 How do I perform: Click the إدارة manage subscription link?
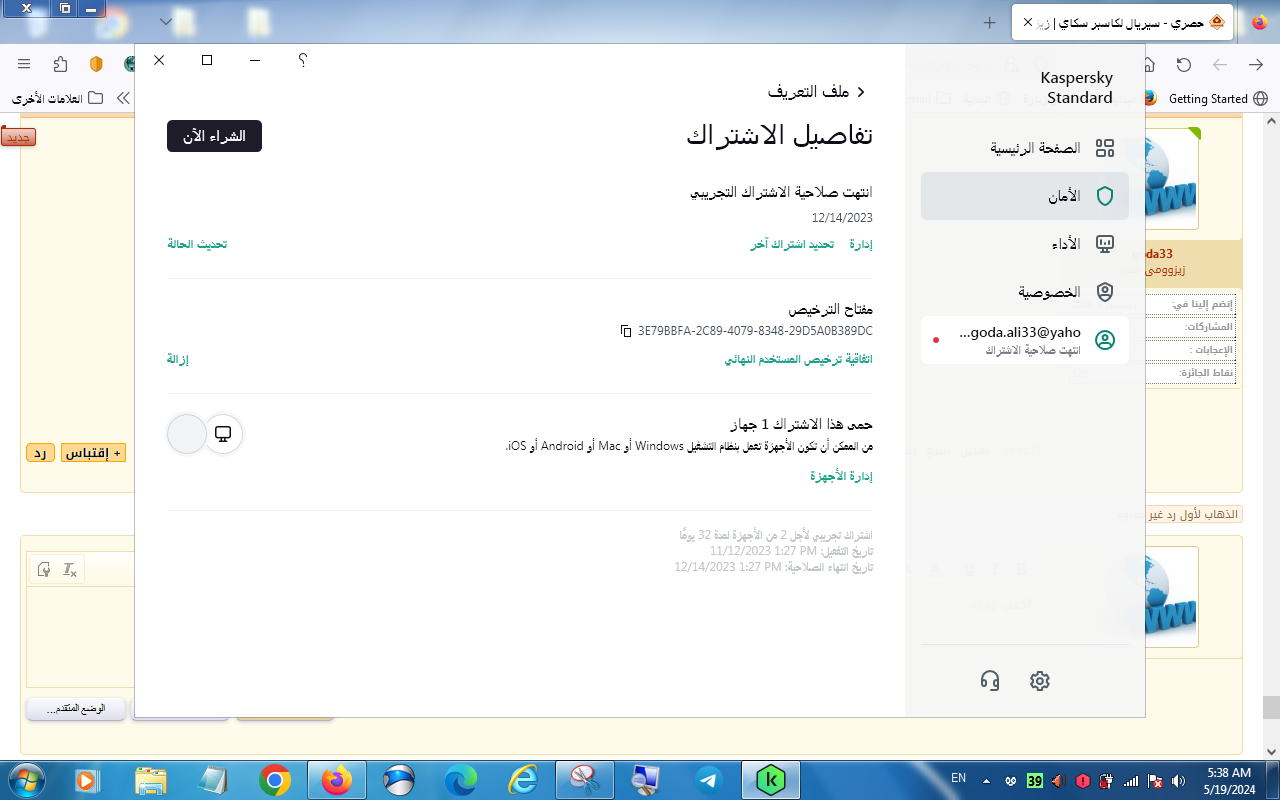(x=861, y=244)
